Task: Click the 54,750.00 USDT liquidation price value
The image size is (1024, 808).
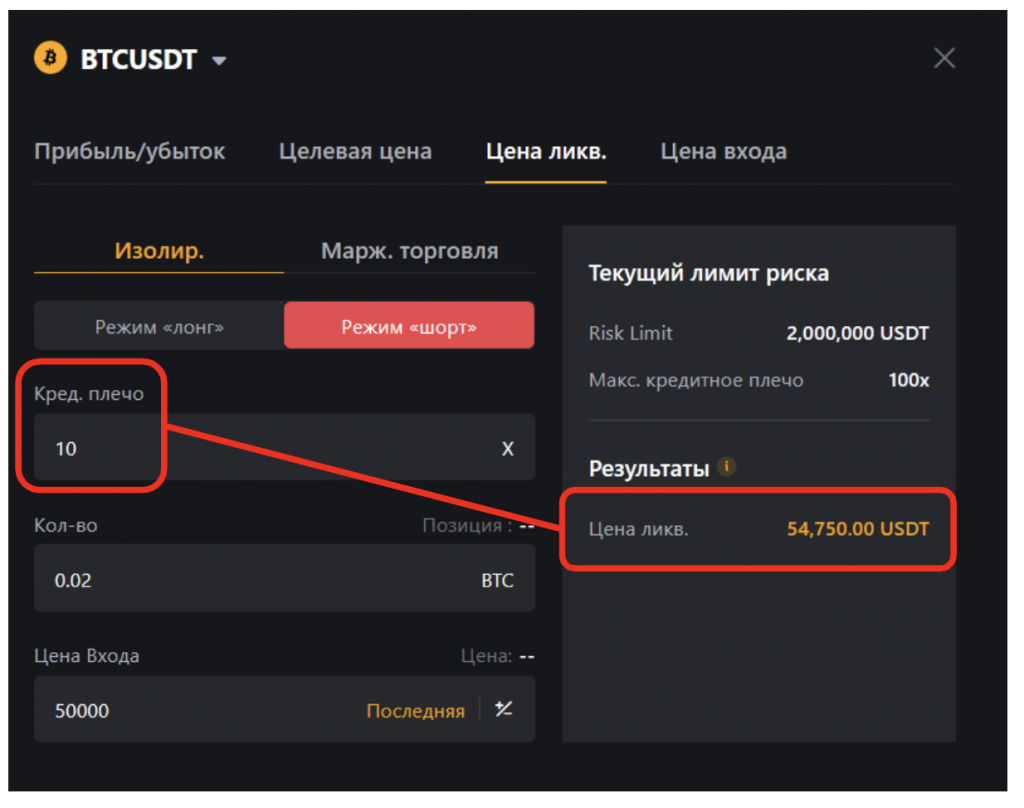Action: click(x=857, y=528)
